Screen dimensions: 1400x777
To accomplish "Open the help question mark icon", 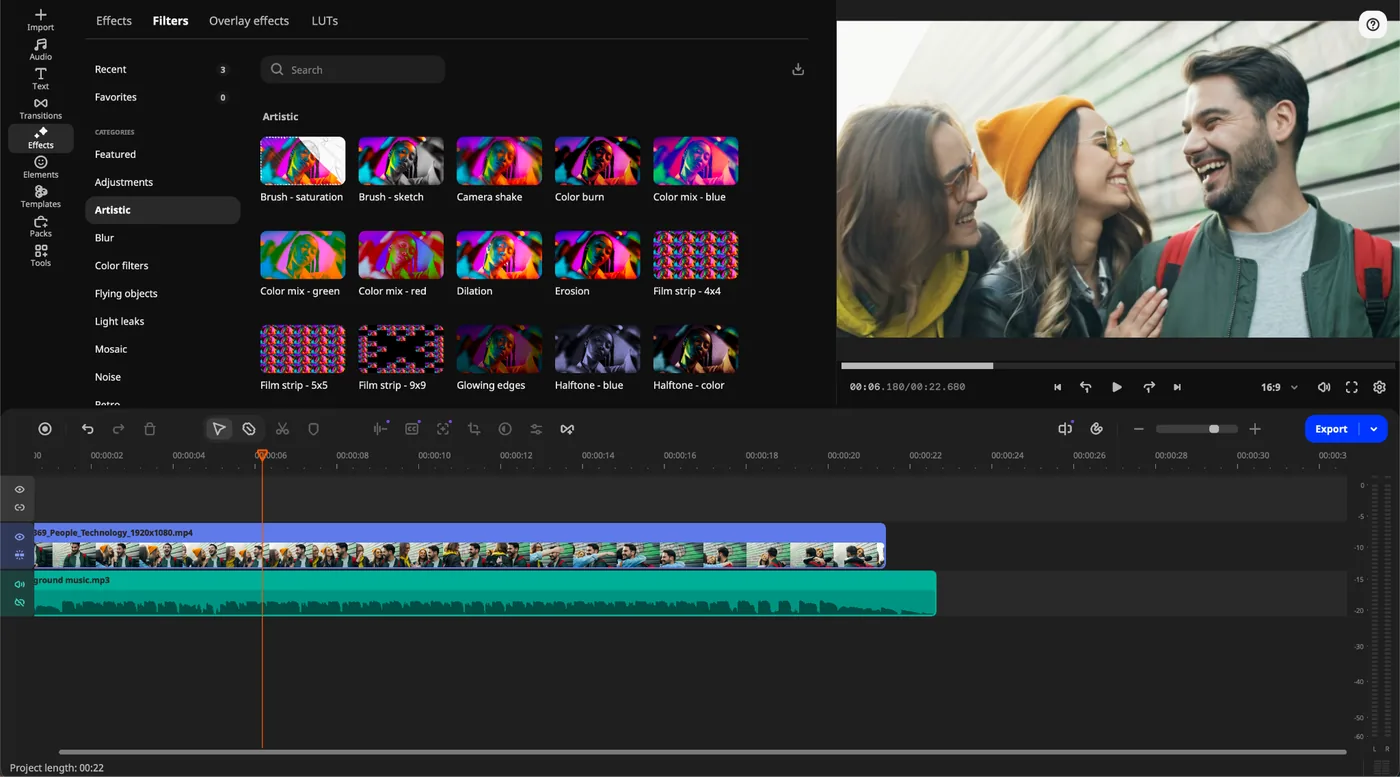I will pos(1373,25).
